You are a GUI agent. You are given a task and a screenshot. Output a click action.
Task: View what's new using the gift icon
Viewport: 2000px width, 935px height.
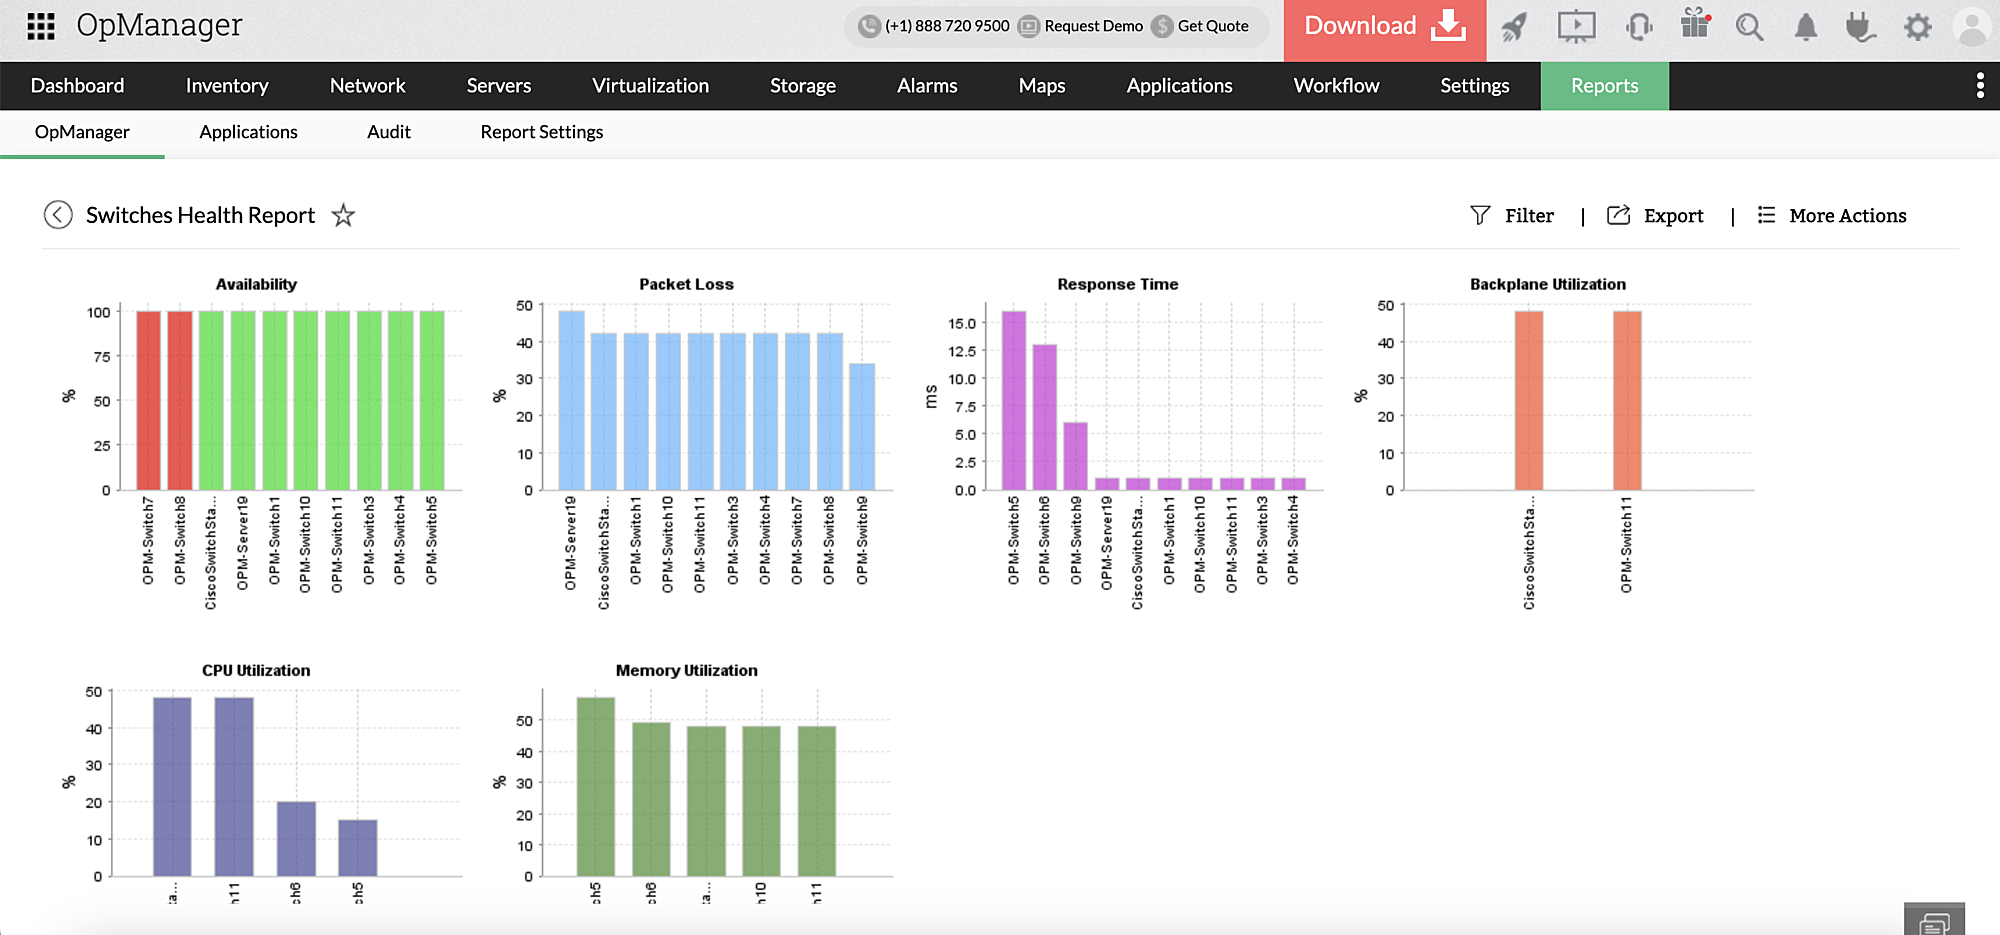(1694, 27)
